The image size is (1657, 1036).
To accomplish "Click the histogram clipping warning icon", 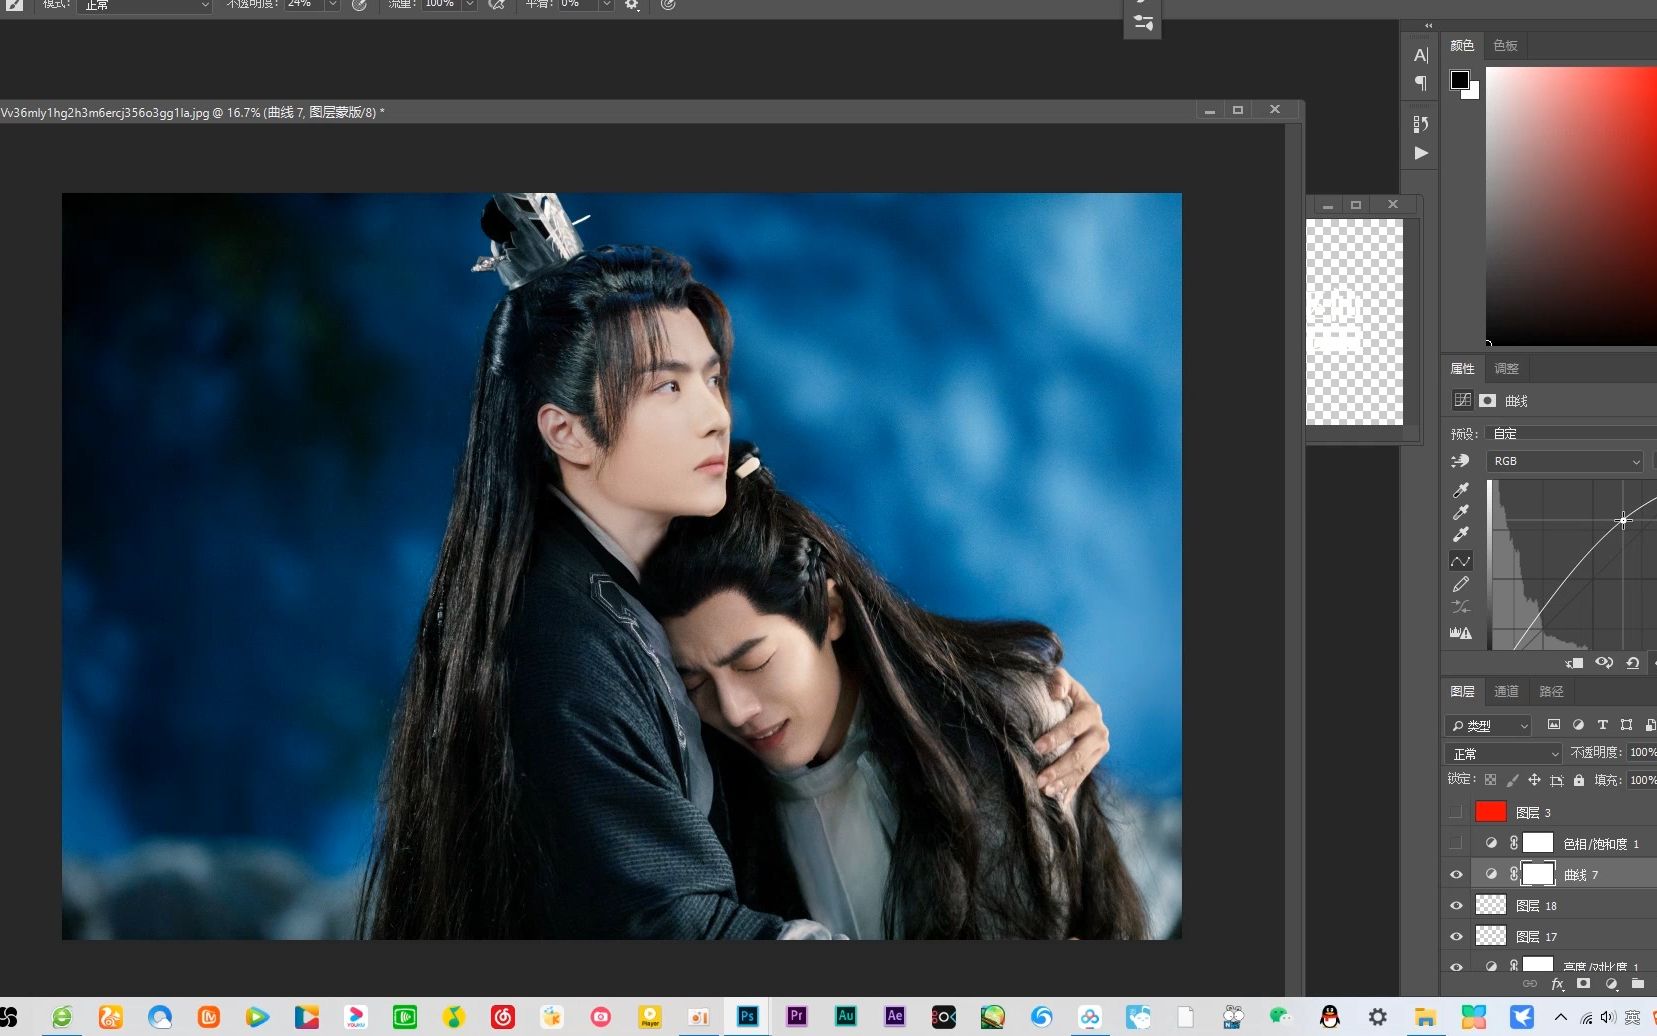I will 1461,632.
